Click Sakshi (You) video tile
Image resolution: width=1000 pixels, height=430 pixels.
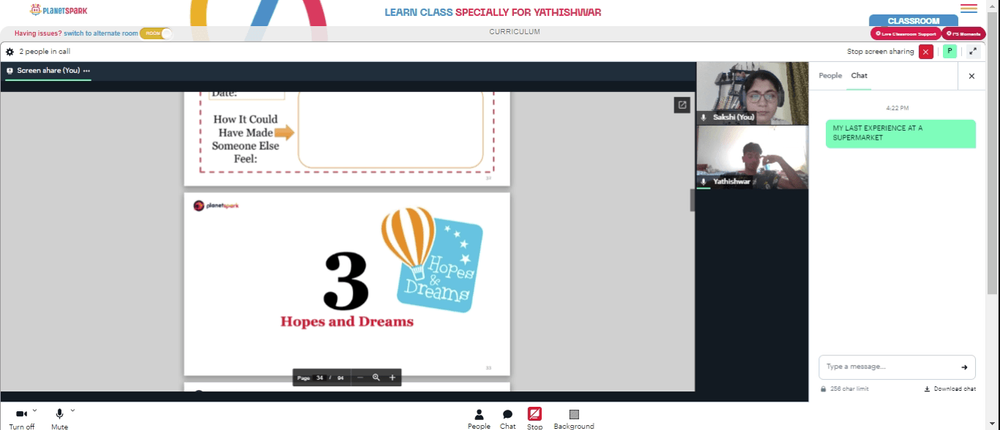coord(752,93)
